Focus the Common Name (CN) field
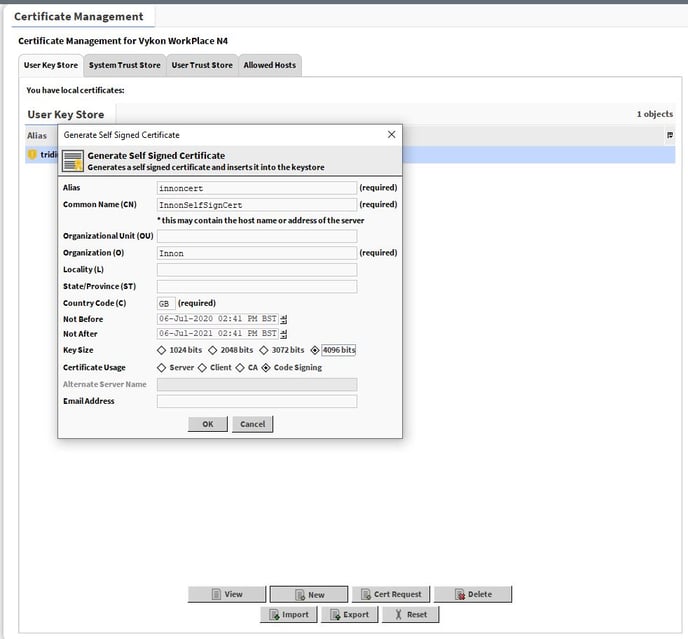This screenshot has width=688, height=639. 257,205
